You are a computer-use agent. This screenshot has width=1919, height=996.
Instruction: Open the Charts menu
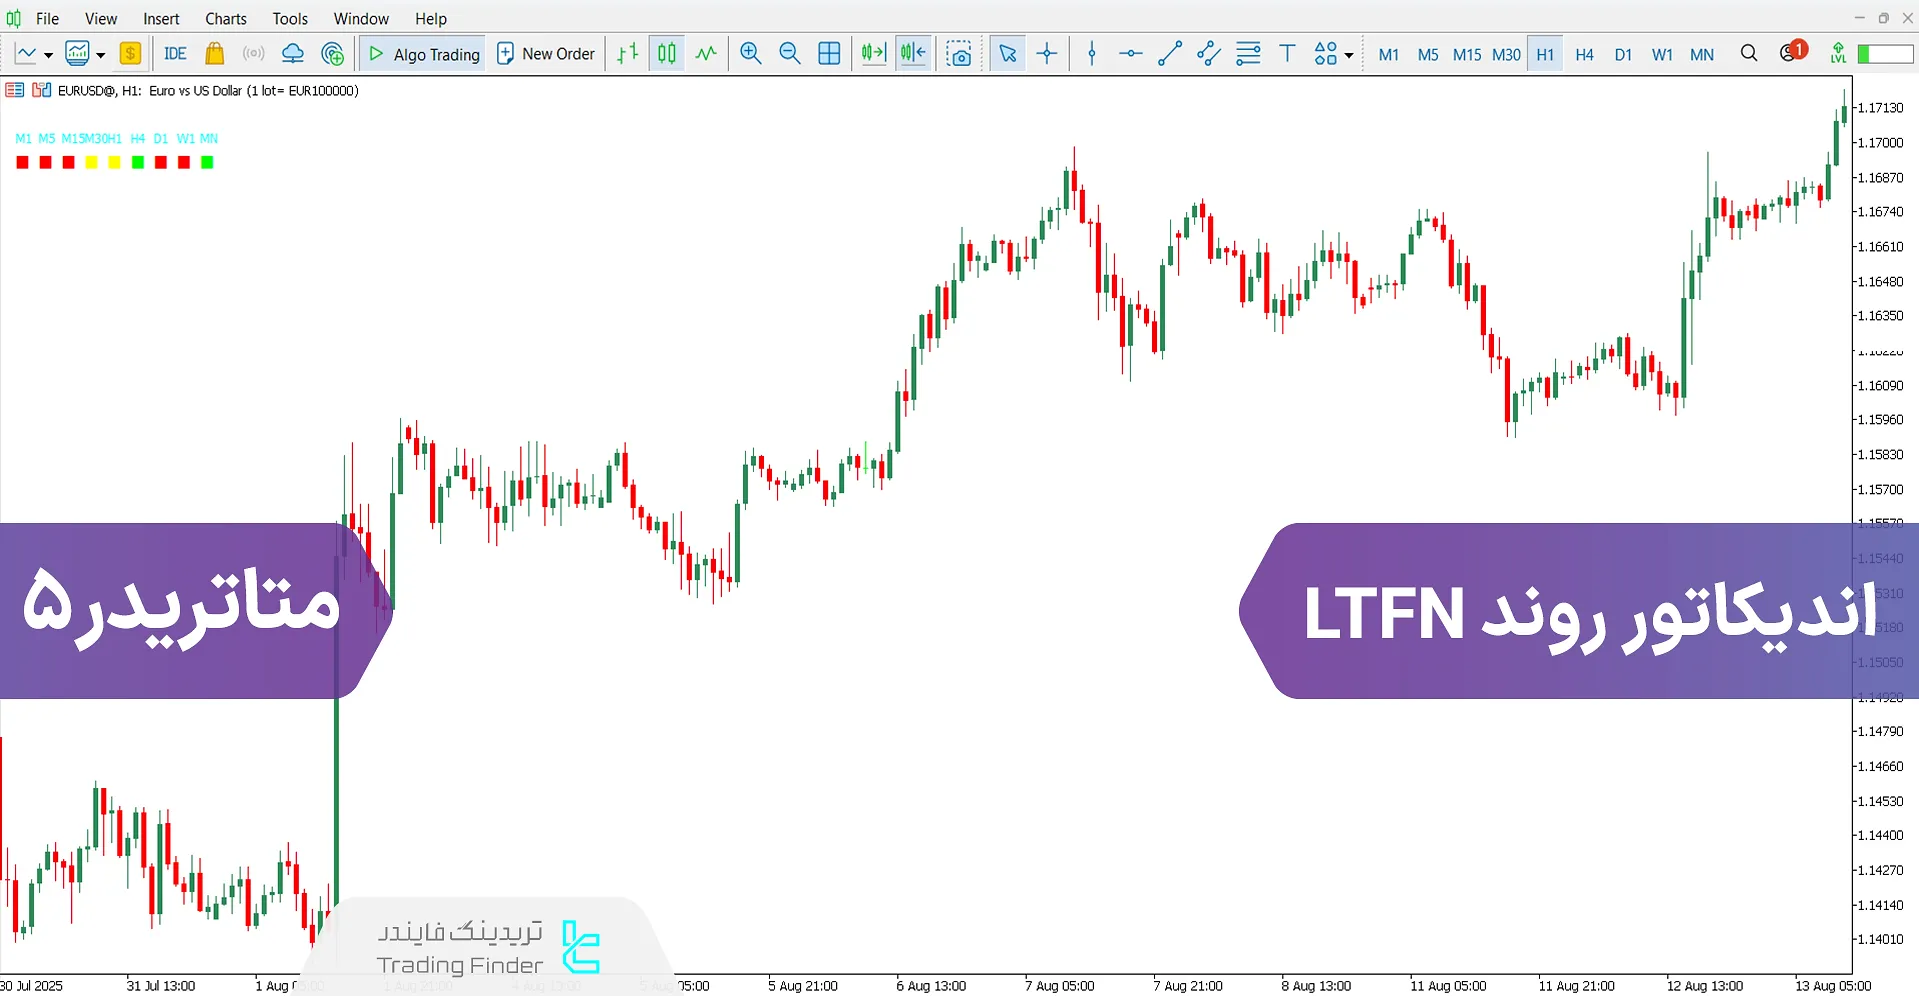coord(225,18)
